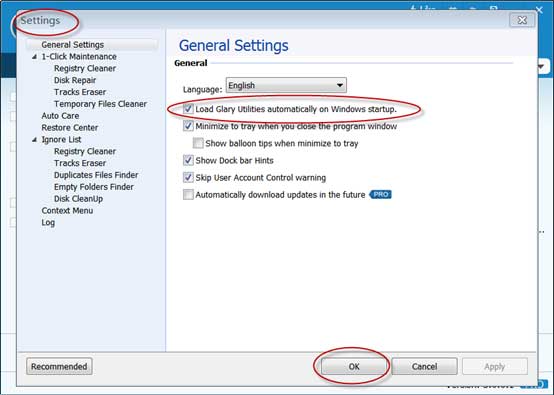Open Tracks Eraser under Ignore List
Image resolution: width=554 pixels, height=395 pixels.
80,163
